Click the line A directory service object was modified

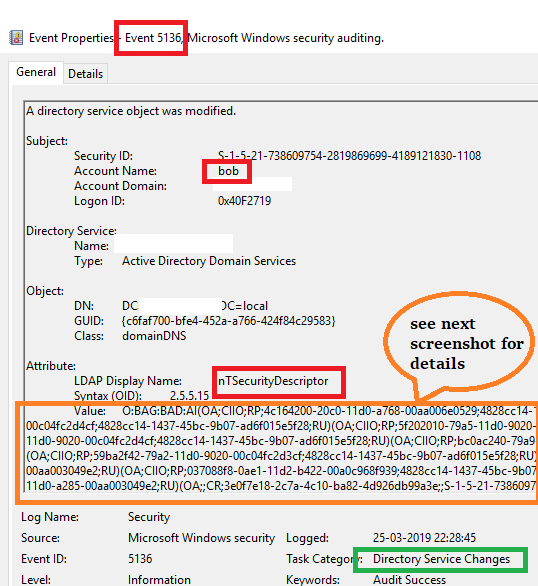point(131,111)
